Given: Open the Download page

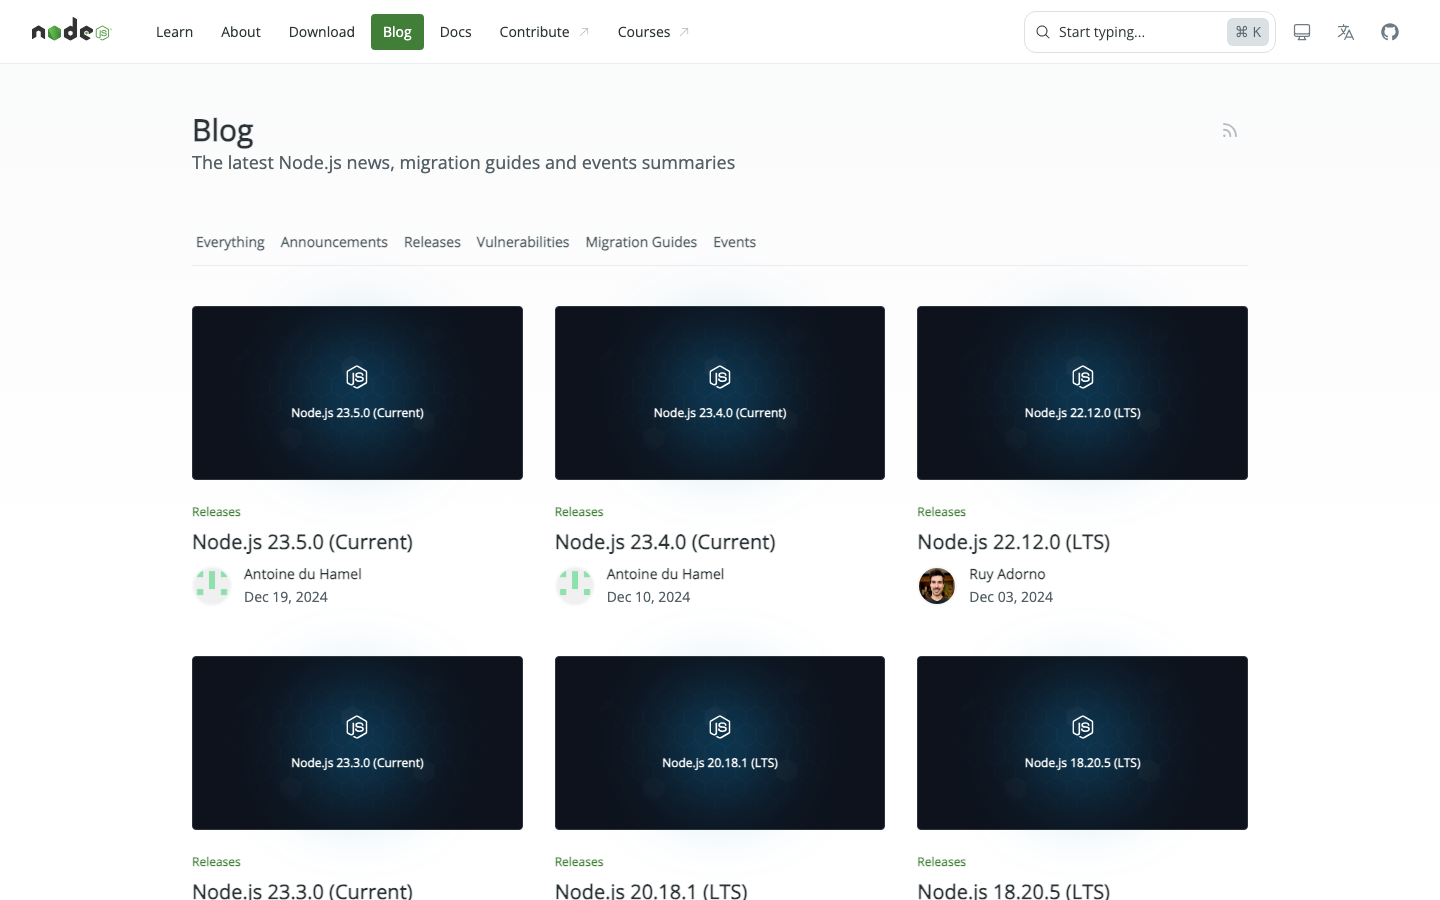Looking at the screenshot, I should (322, 32).
